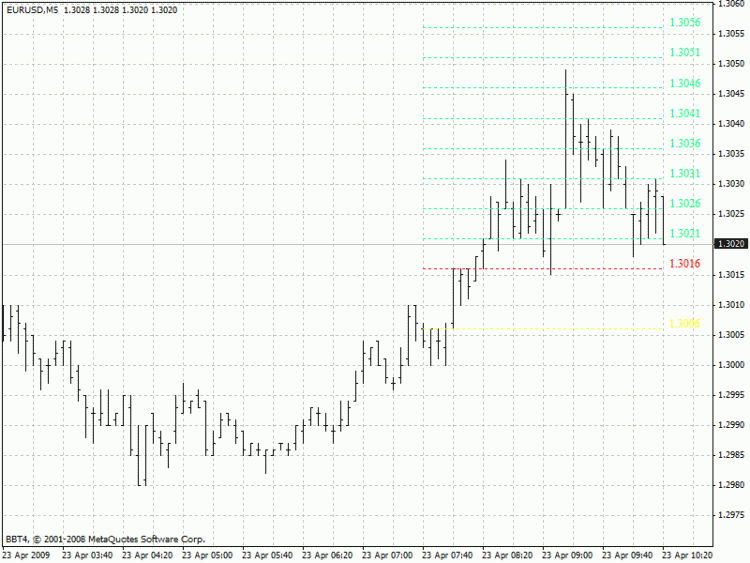The height and width of the screenshot is (563, 750).
Task: Click the green 1.3021 level label
Action: 685,233
